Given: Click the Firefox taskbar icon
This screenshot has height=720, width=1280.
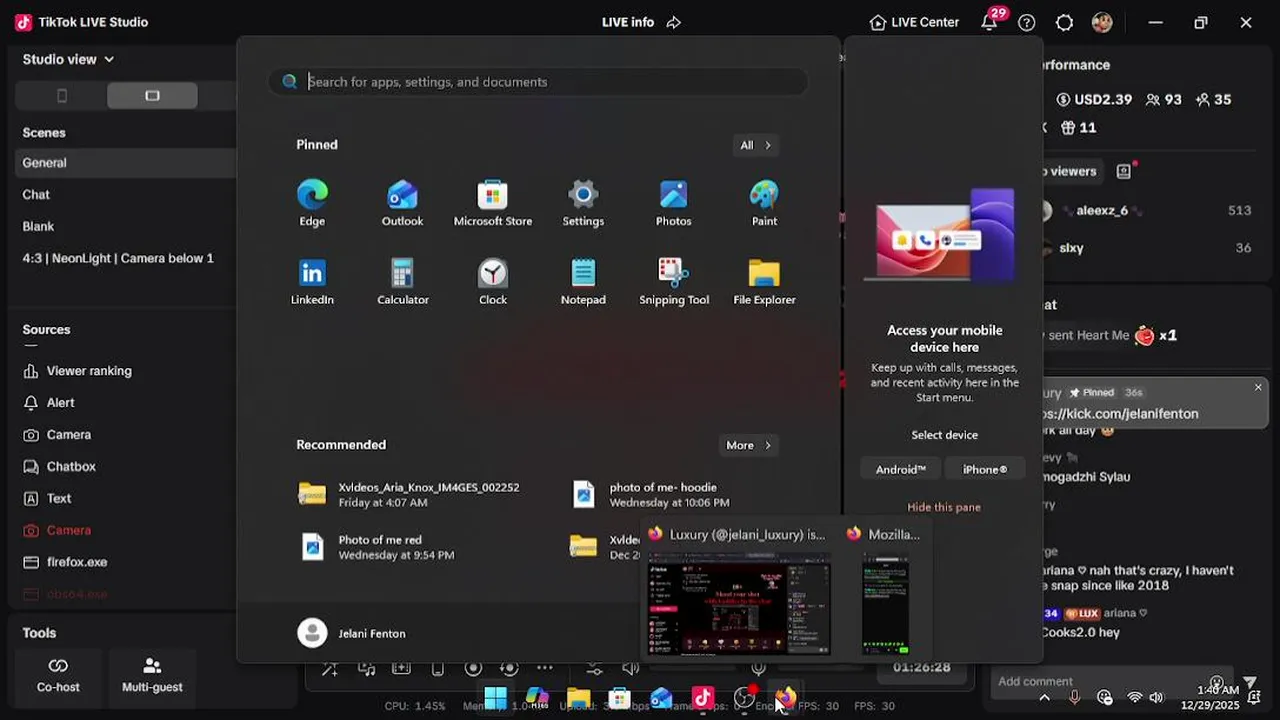Looking at the screenshot, I should tap(786, 697).
